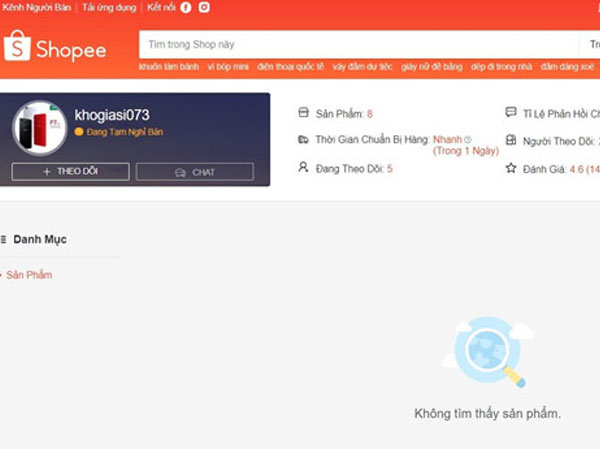Open Shopee's Facebook page icon
The image size is (600, 450).
click(x=186, y=7)
